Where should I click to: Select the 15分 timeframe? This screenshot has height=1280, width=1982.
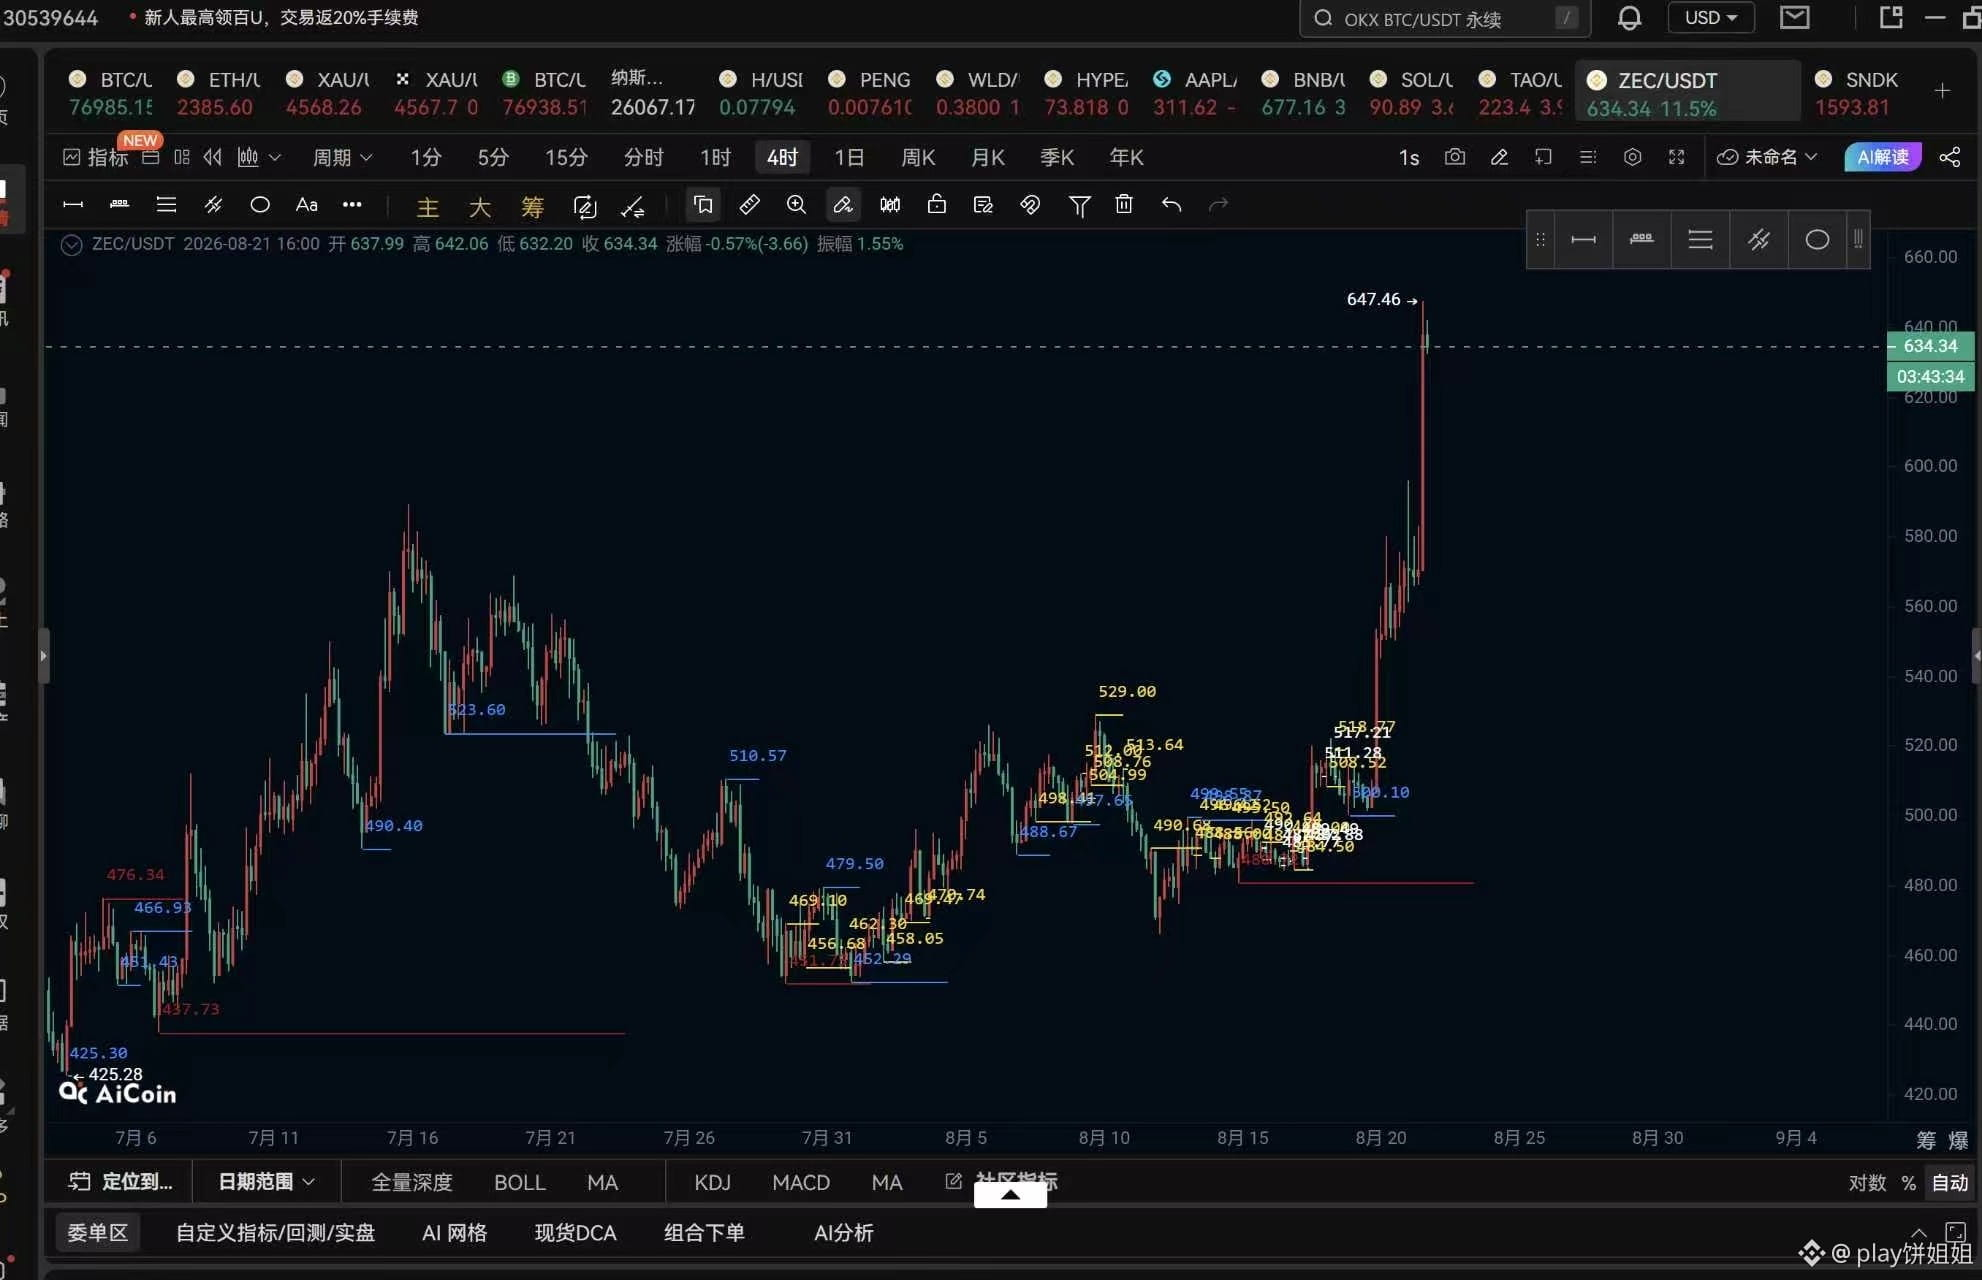(566, 157)
